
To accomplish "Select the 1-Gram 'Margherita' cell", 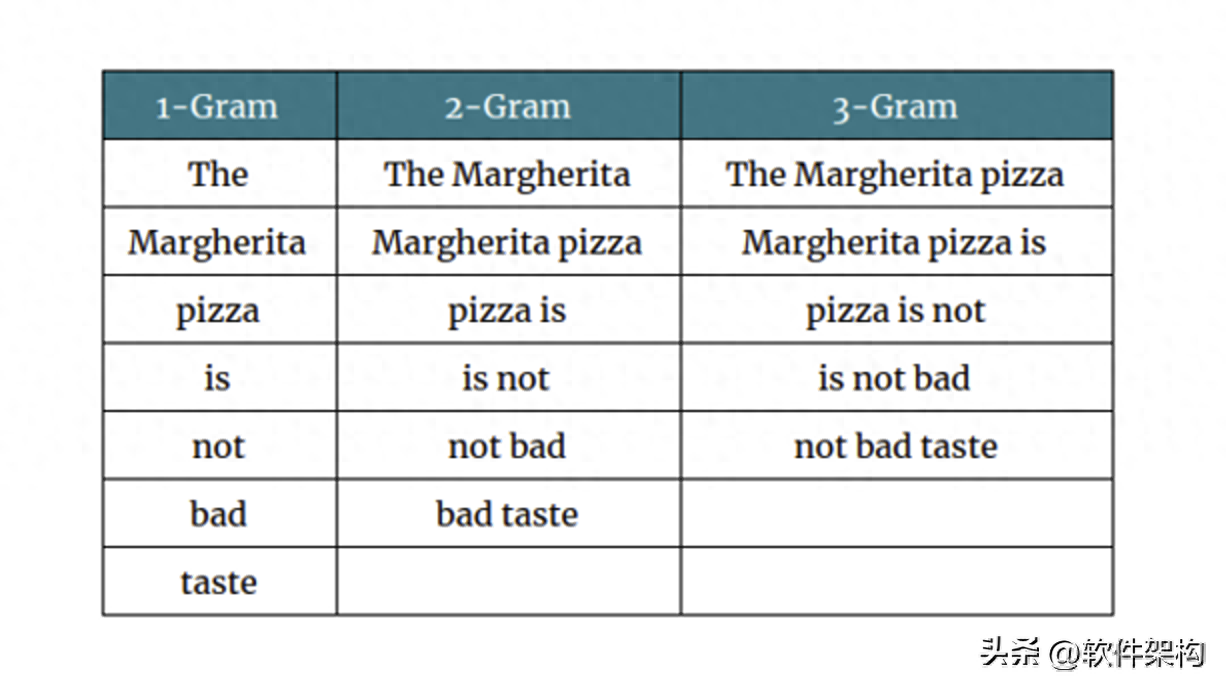I will pos(219,242).
